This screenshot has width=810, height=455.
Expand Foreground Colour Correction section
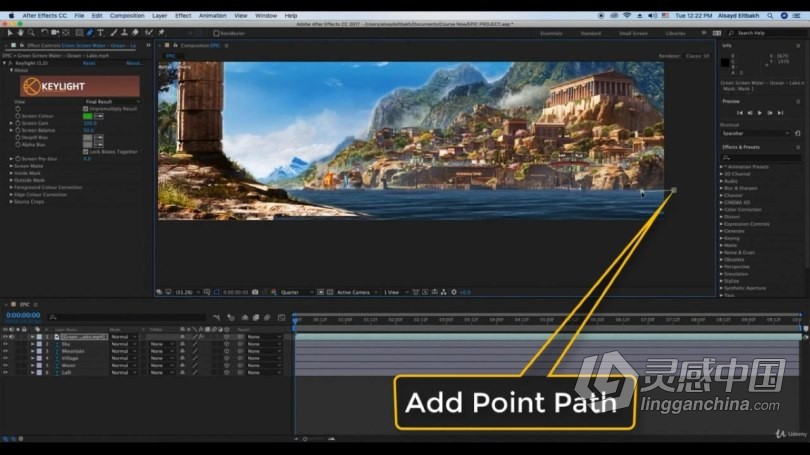11,187
